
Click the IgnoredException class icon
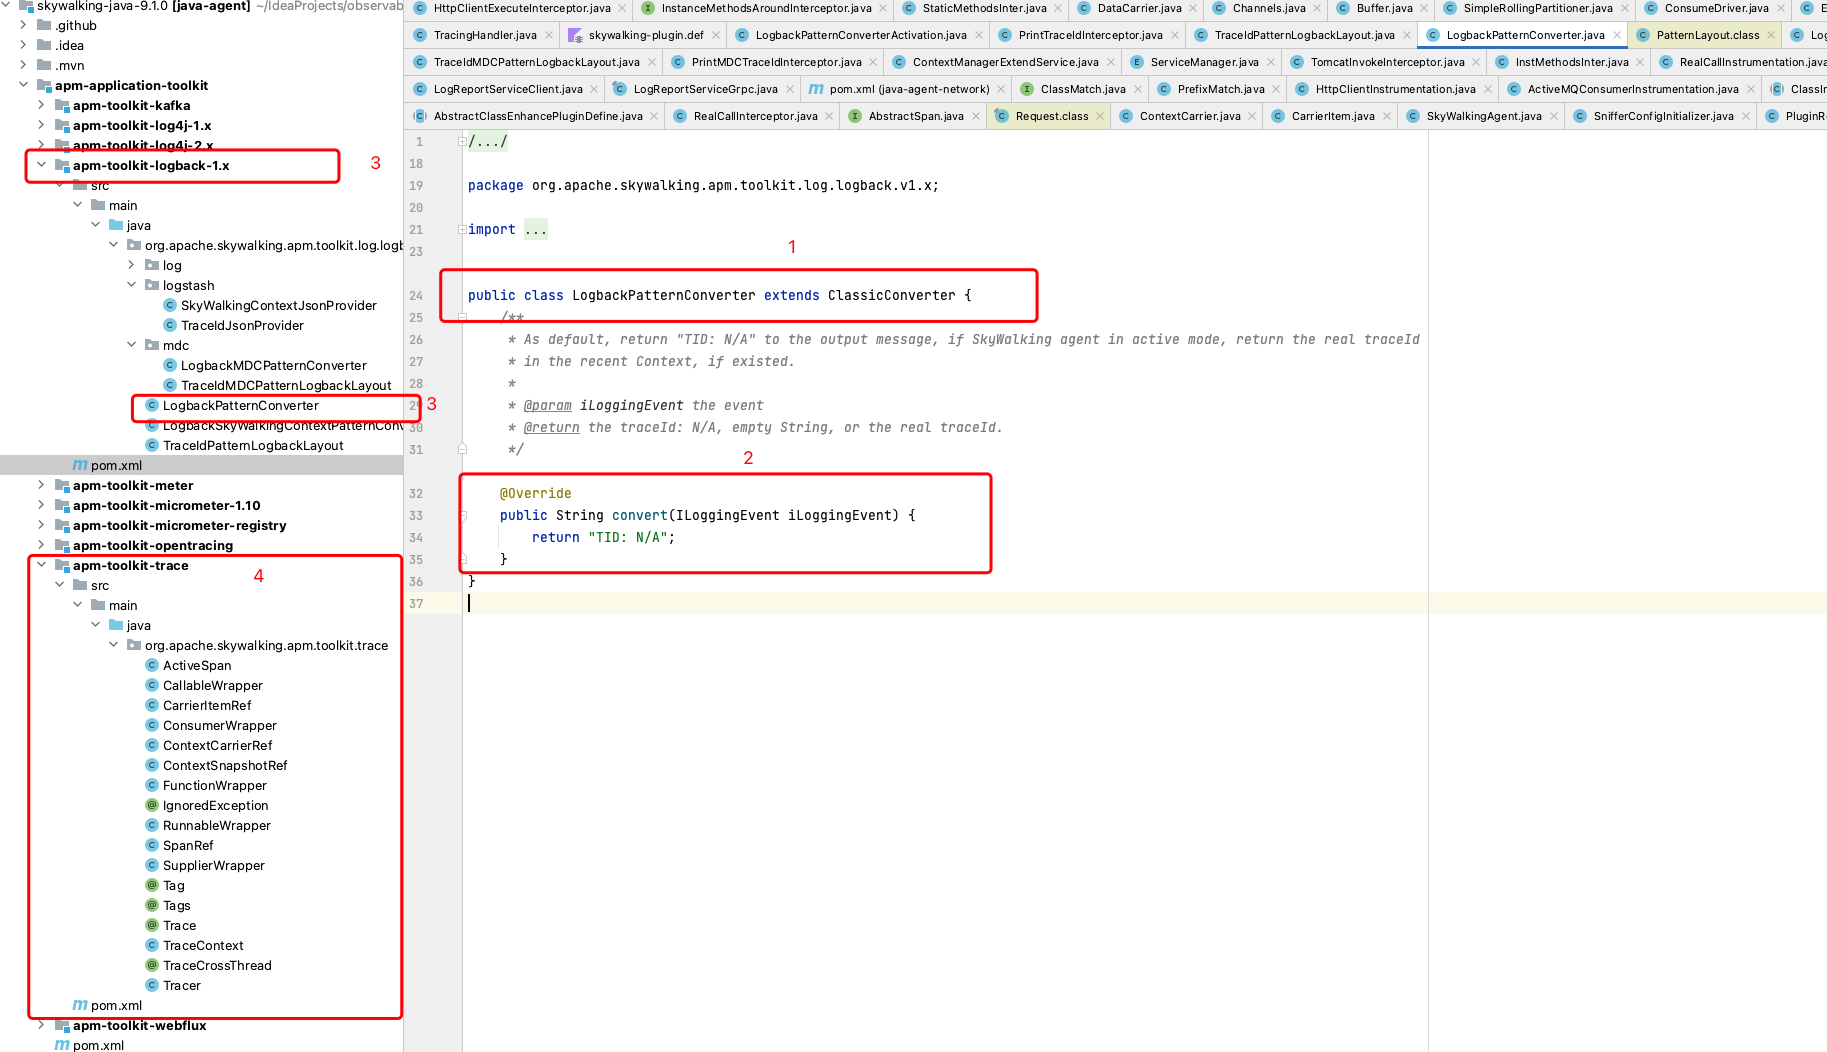152,805
